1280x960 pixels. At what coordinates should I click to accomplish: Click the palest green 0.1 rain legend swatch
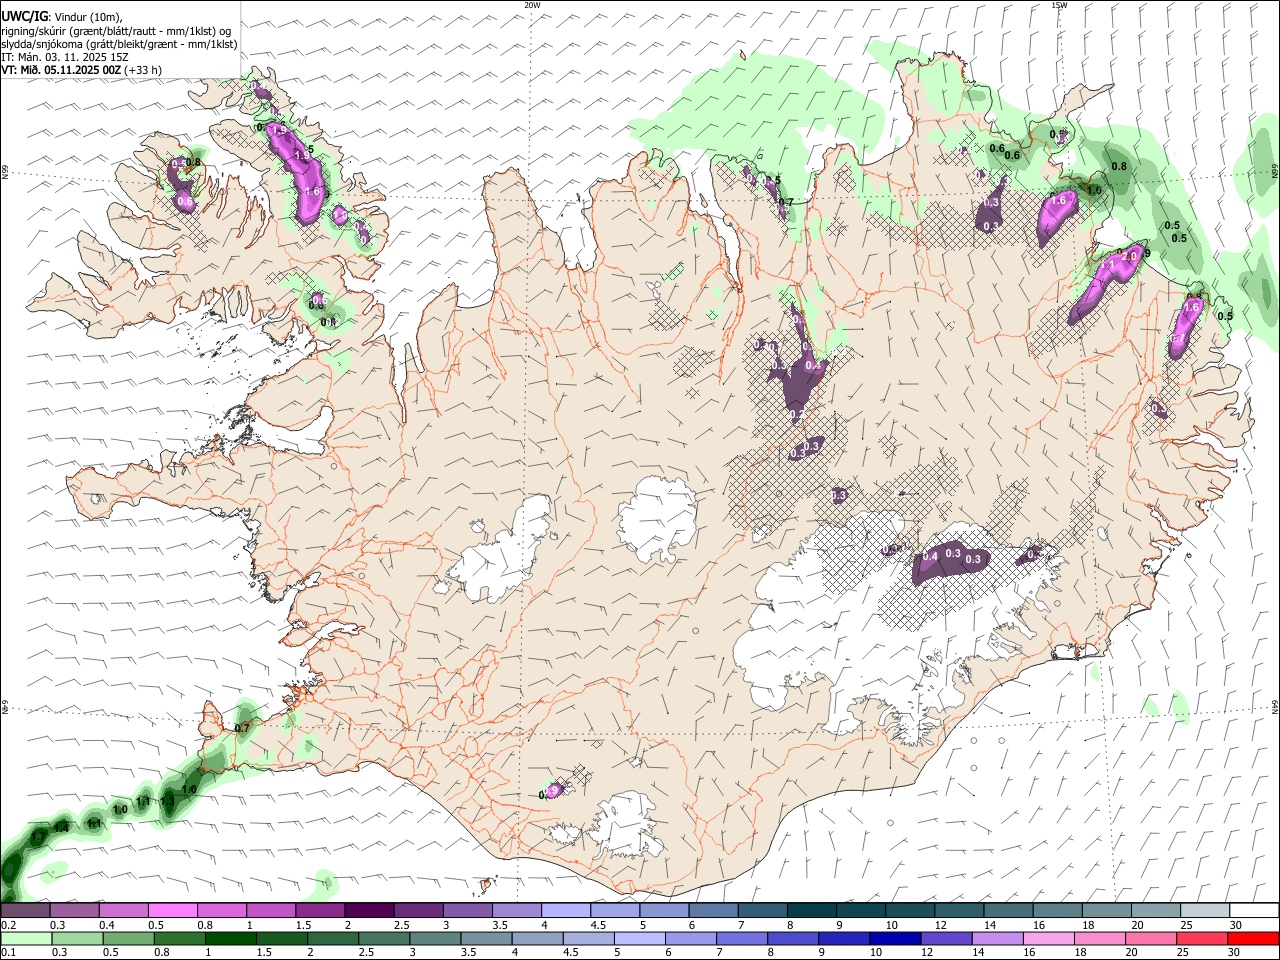27,939
